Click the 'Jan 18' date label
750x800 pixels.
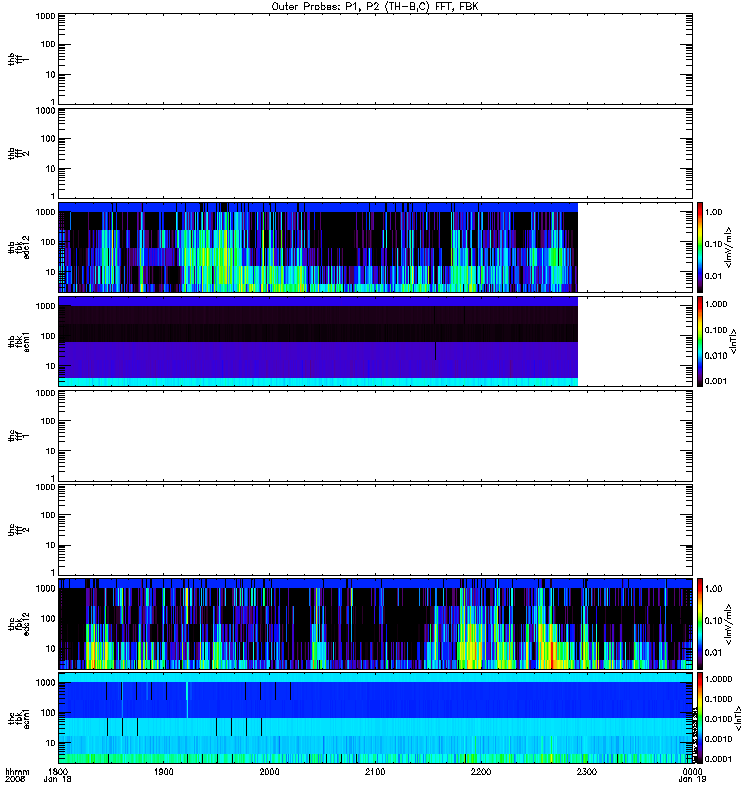tap(58, 780)
